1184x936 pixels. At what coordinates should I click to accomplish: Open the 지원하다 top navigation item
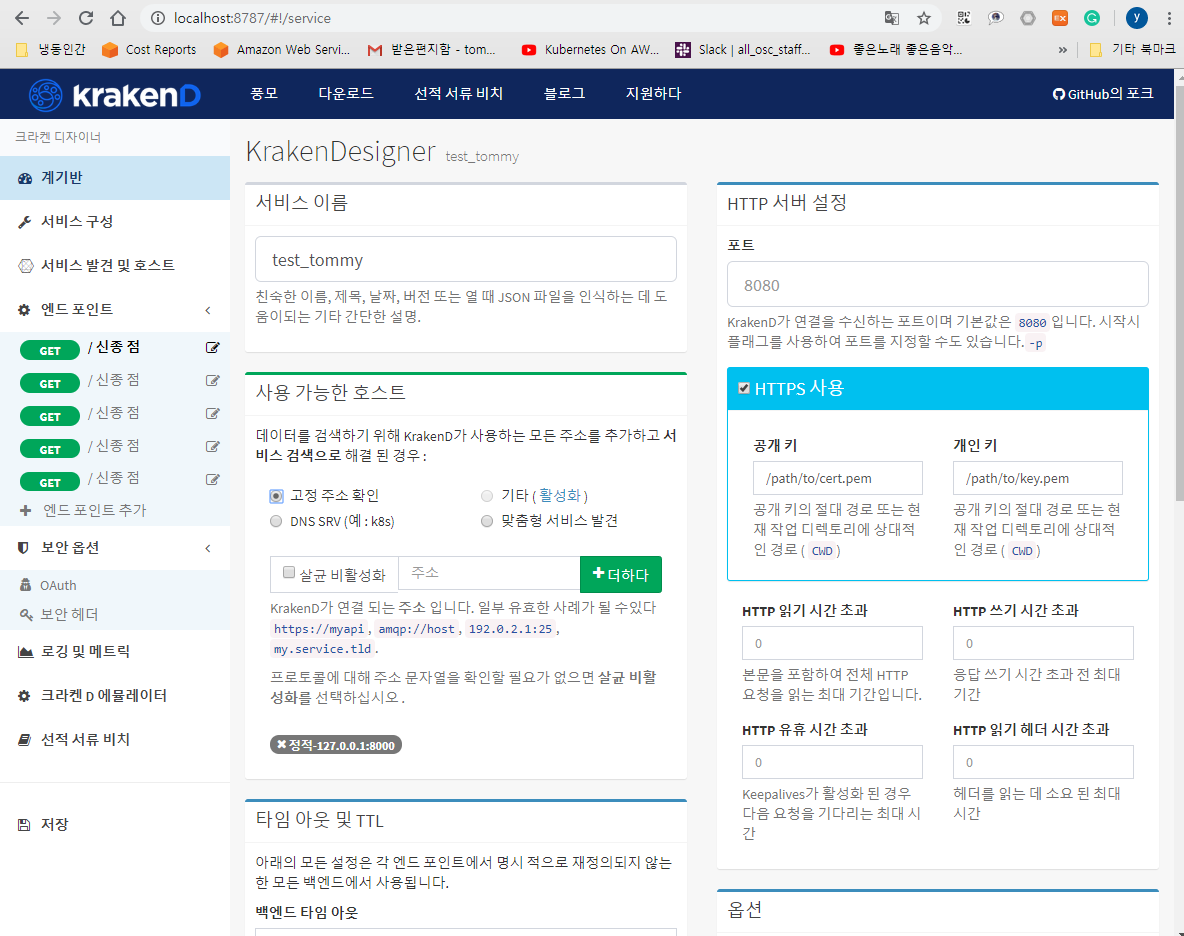pyautogui.click(x=653, y=94)
